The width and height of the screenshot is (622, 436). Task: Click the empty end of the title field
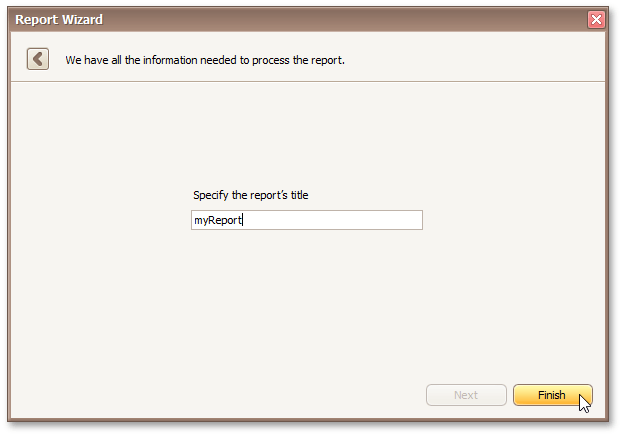pos(350,220)
